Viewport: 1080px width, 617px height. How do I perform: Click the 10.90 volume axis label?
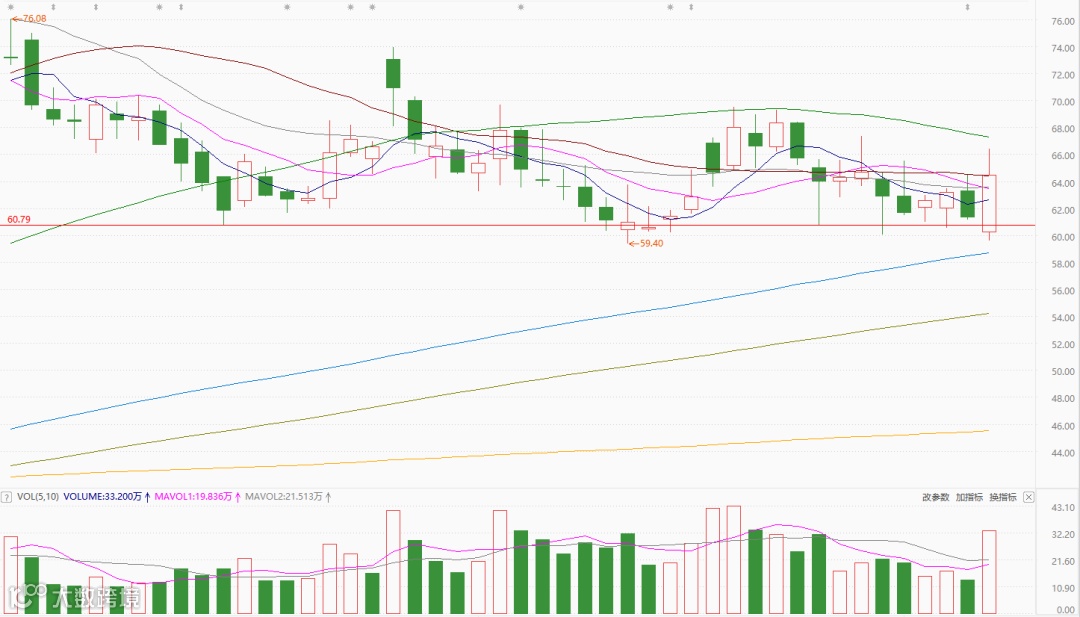click(x=1063, y=589)
